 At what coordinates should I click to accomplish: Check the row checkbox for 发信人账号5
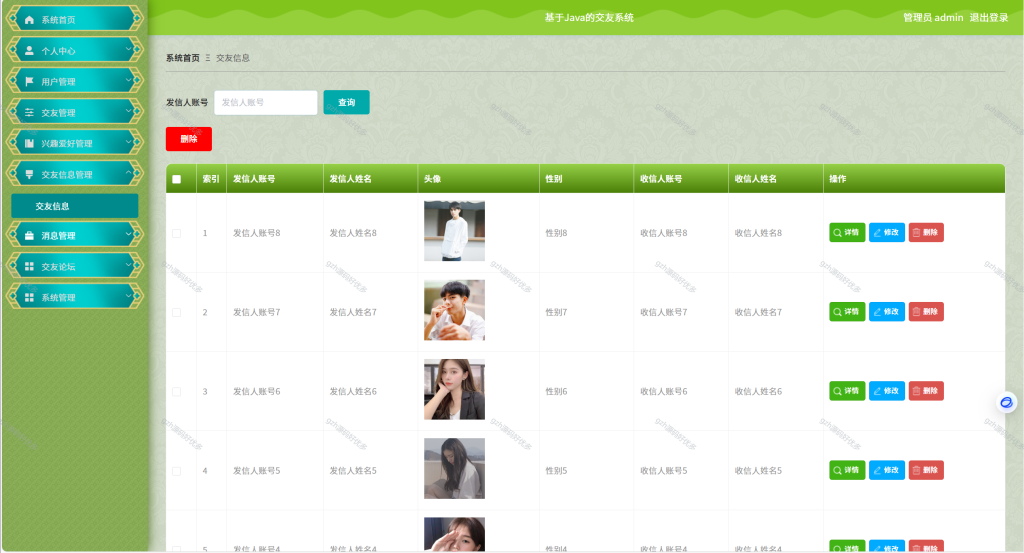click(x=176, y=471)
